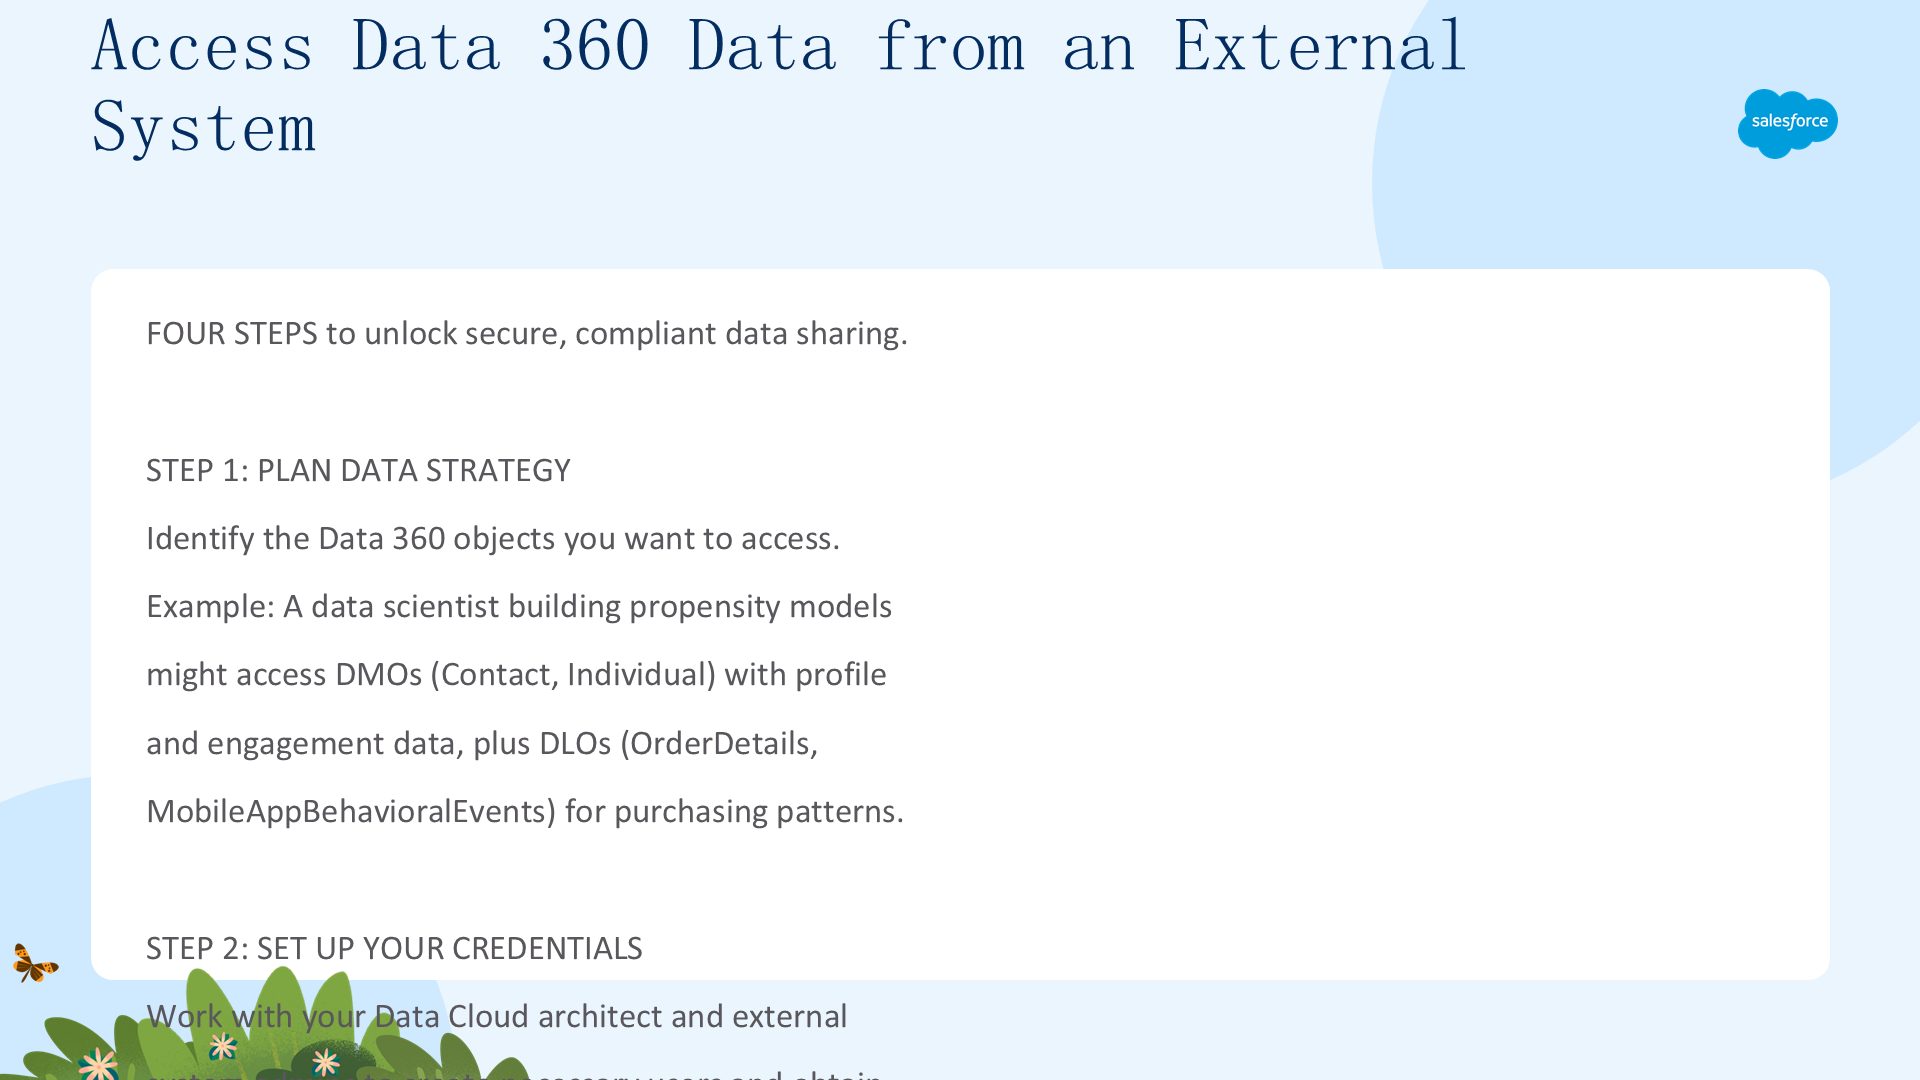Select "360" in the slide title

(x=595, y=46)
